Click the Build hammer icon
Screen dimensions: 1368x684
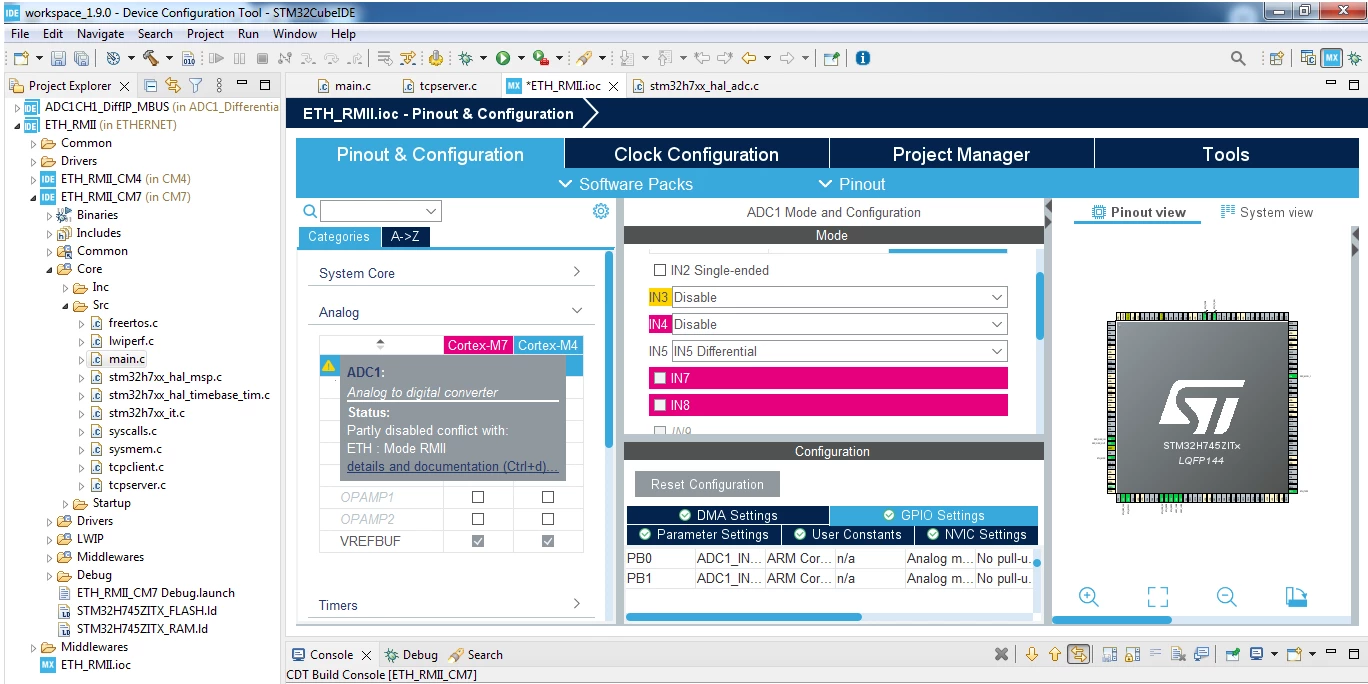[x=150, y=58]
